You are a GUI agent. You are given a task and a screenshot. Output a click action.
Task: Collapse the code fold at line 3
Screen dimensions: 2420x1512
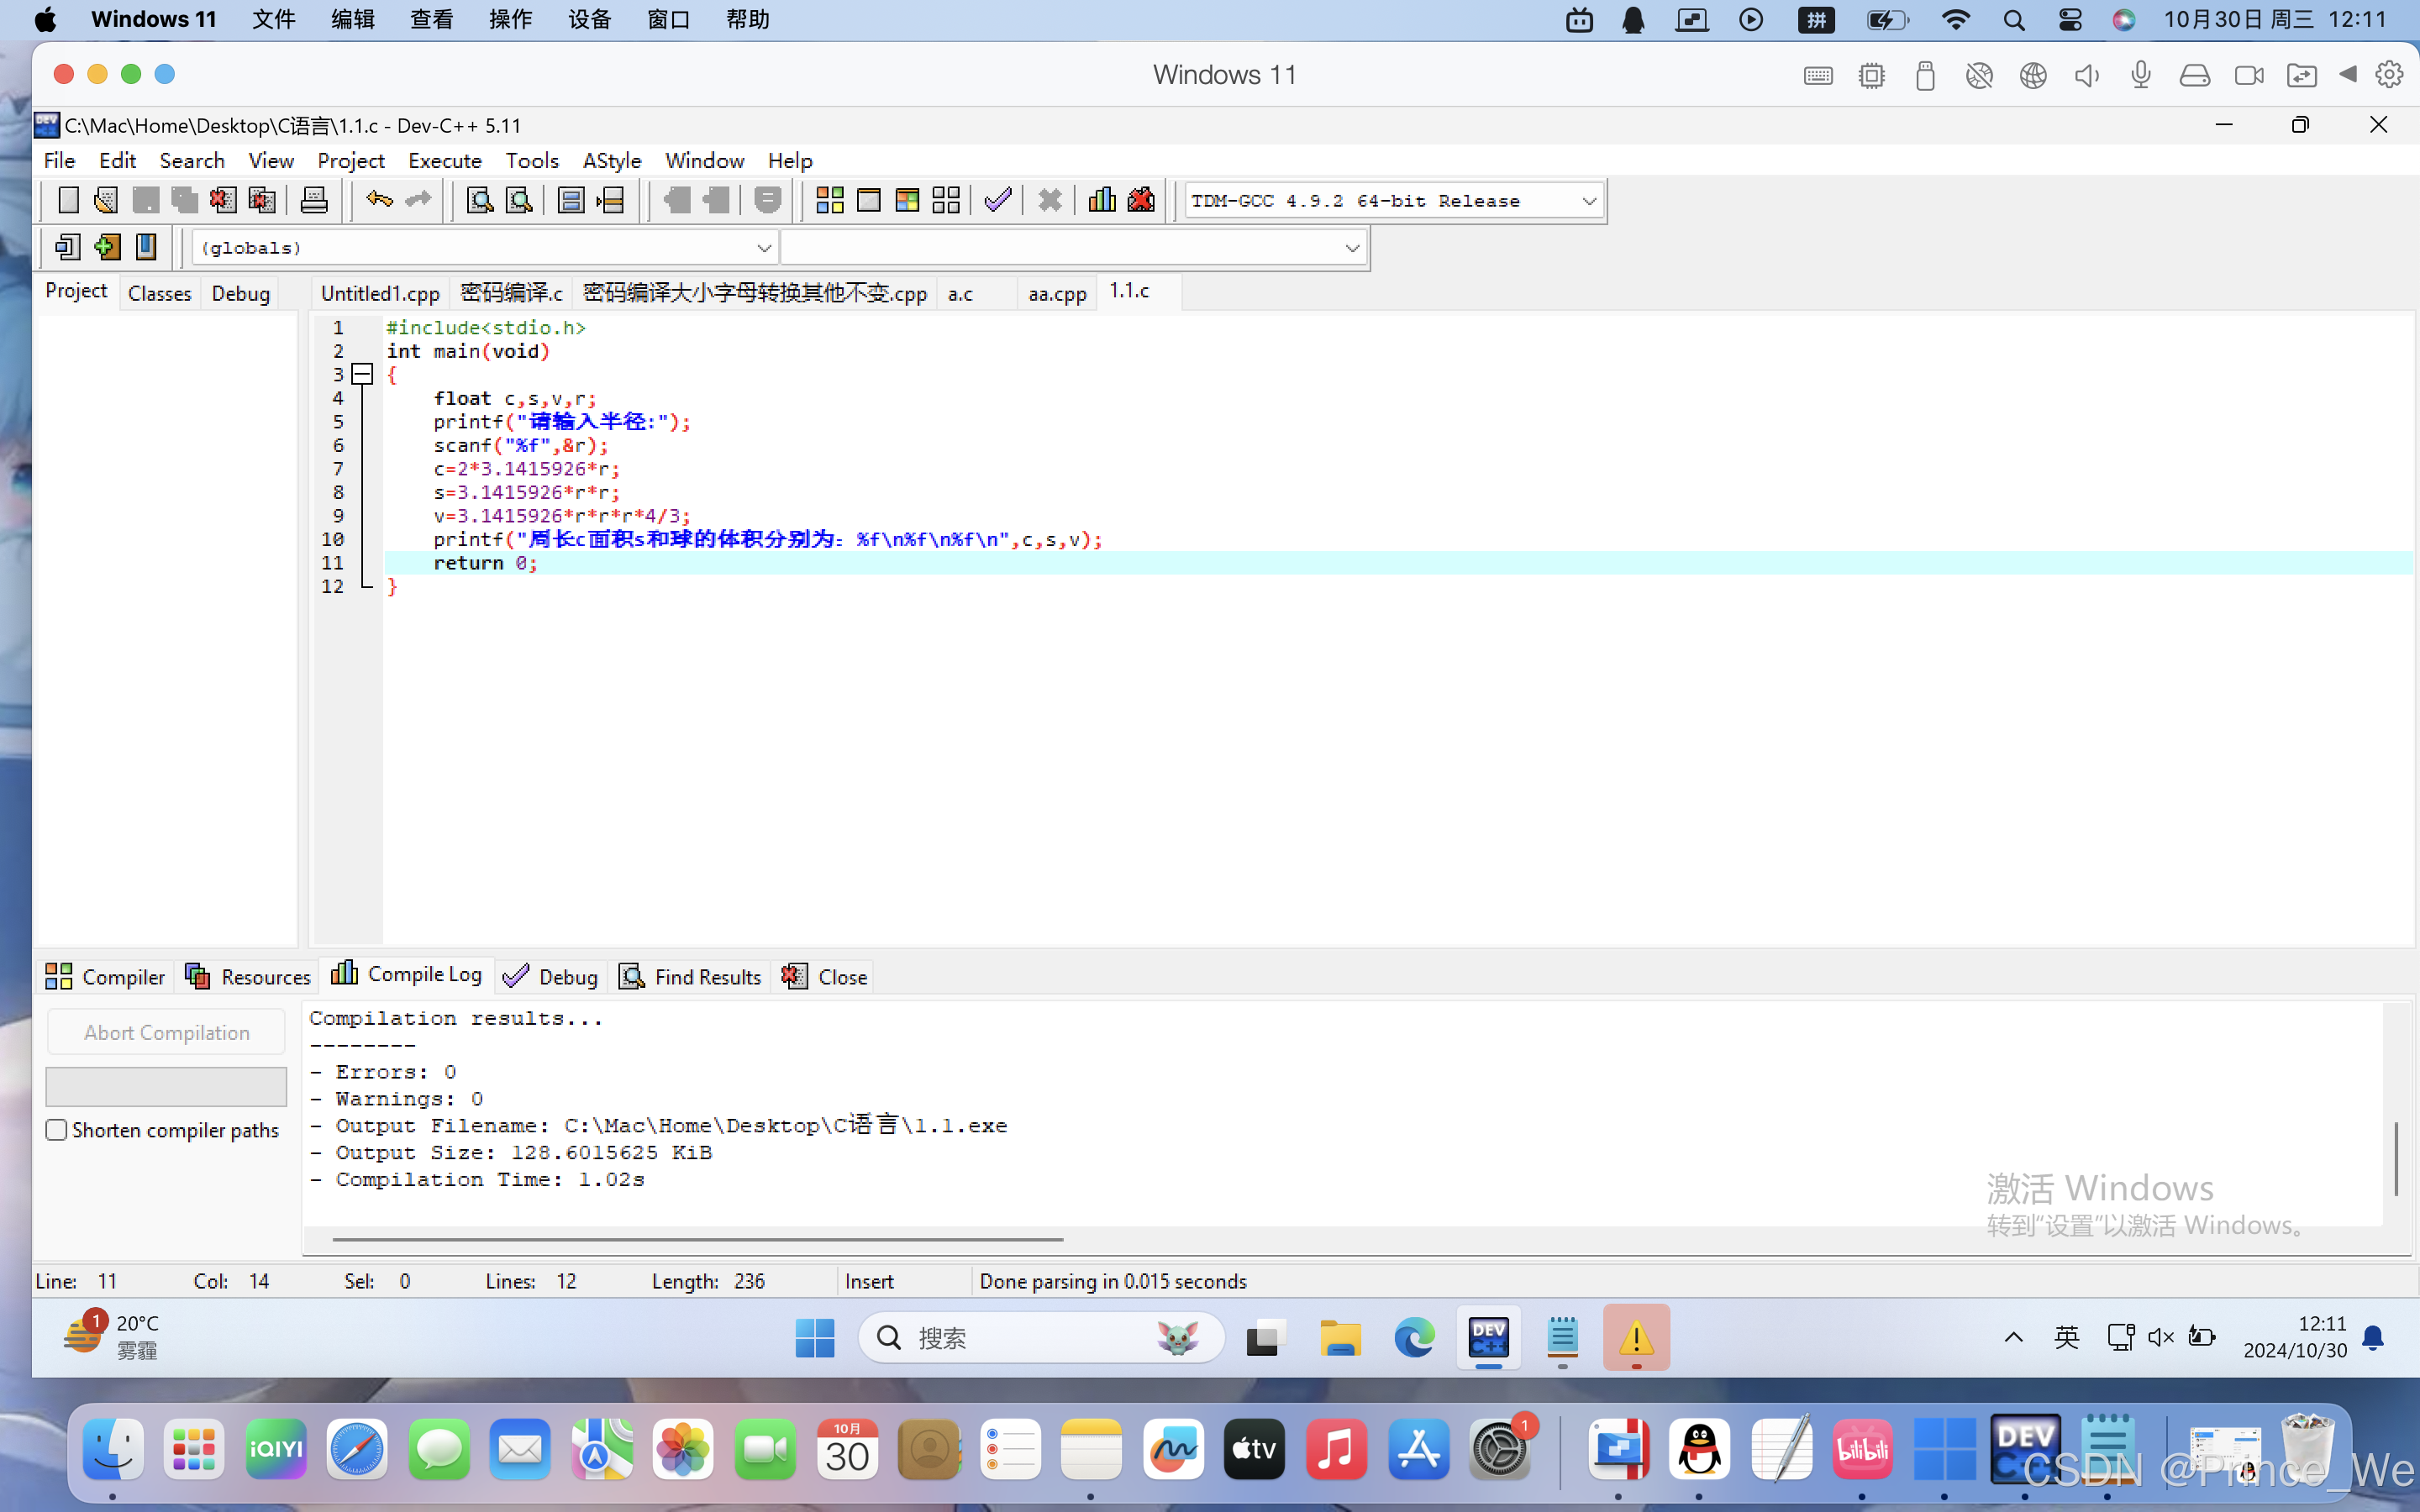(363, 374)
